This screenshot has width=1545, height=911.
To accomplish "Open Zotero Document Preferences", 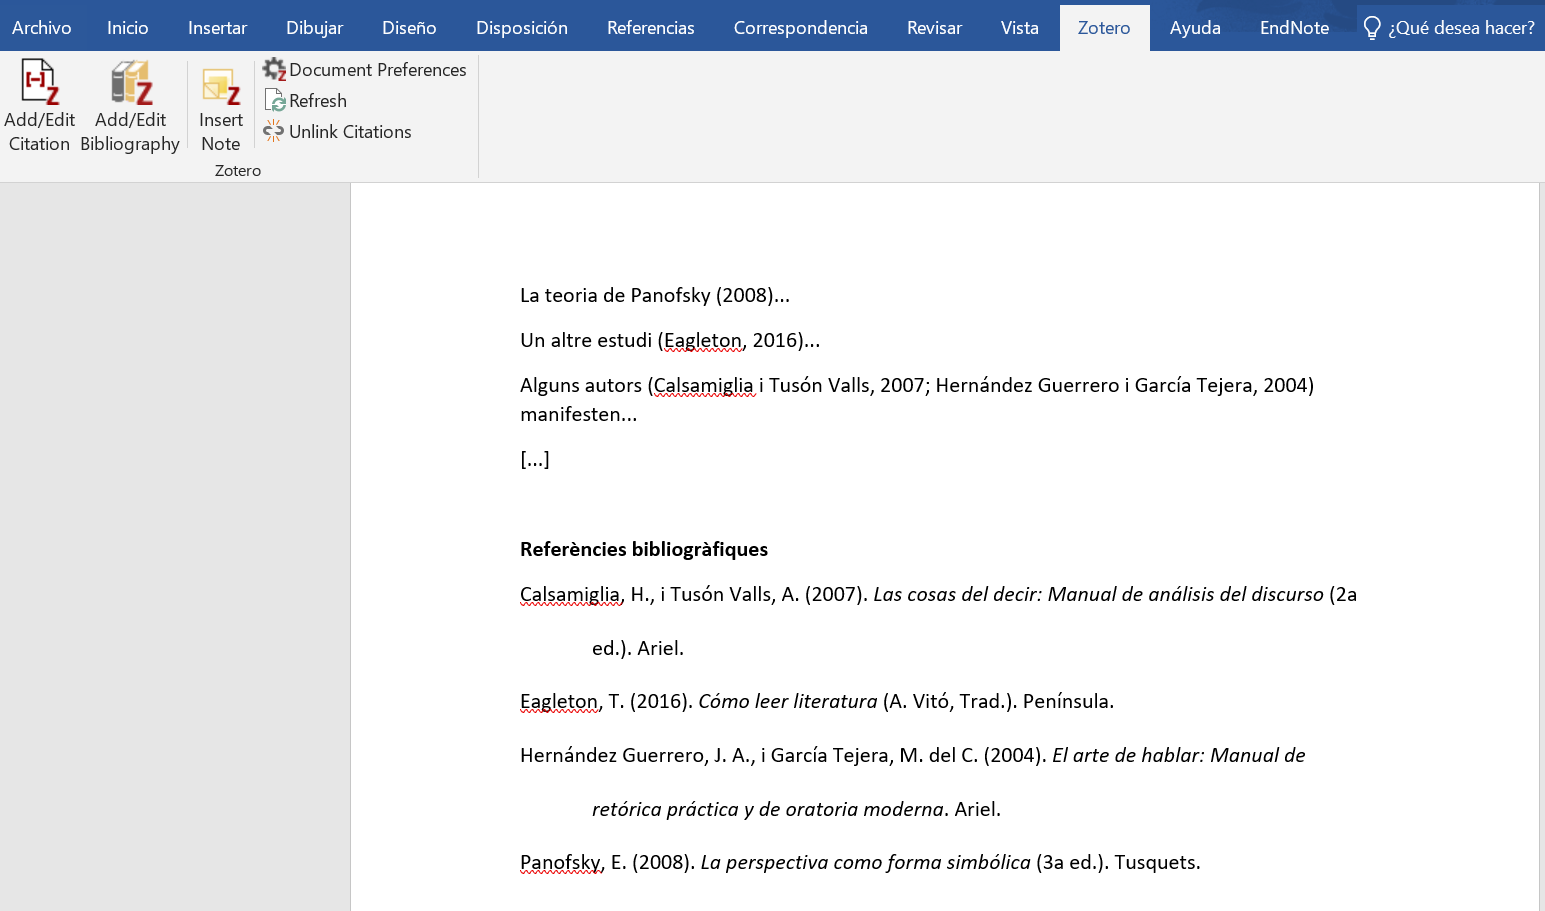I will click(x=365, y=70).
